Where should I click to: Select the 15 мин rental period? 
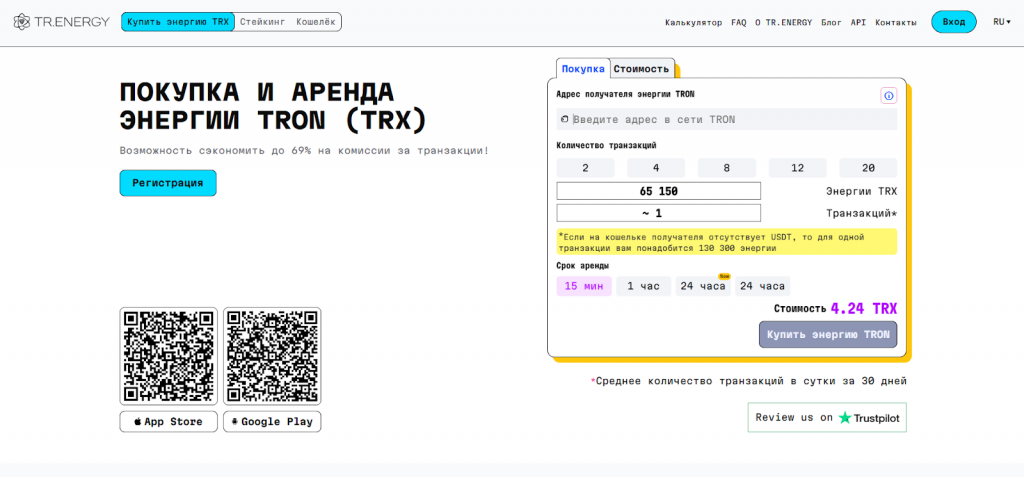584,286
